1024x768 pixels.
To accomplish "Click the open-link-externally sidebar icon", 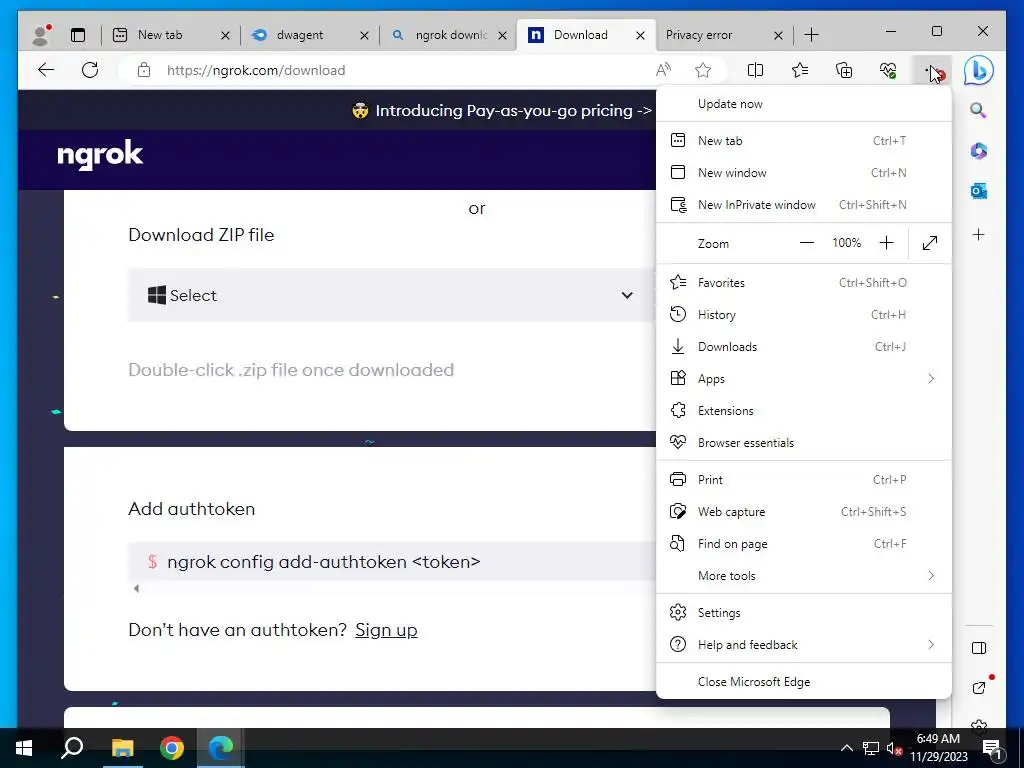I will coord(978,688).
